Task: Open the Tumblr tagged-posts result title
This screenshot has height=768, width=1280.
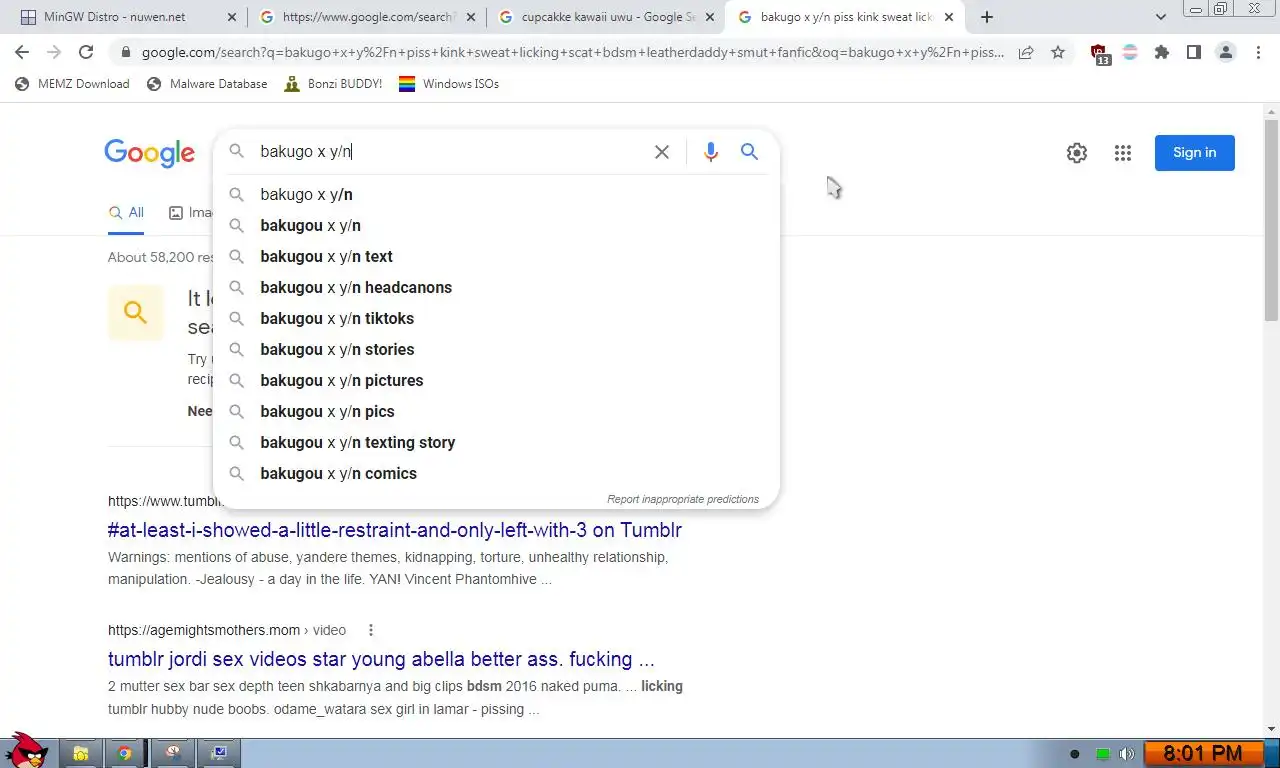Action: coord(395,530)
